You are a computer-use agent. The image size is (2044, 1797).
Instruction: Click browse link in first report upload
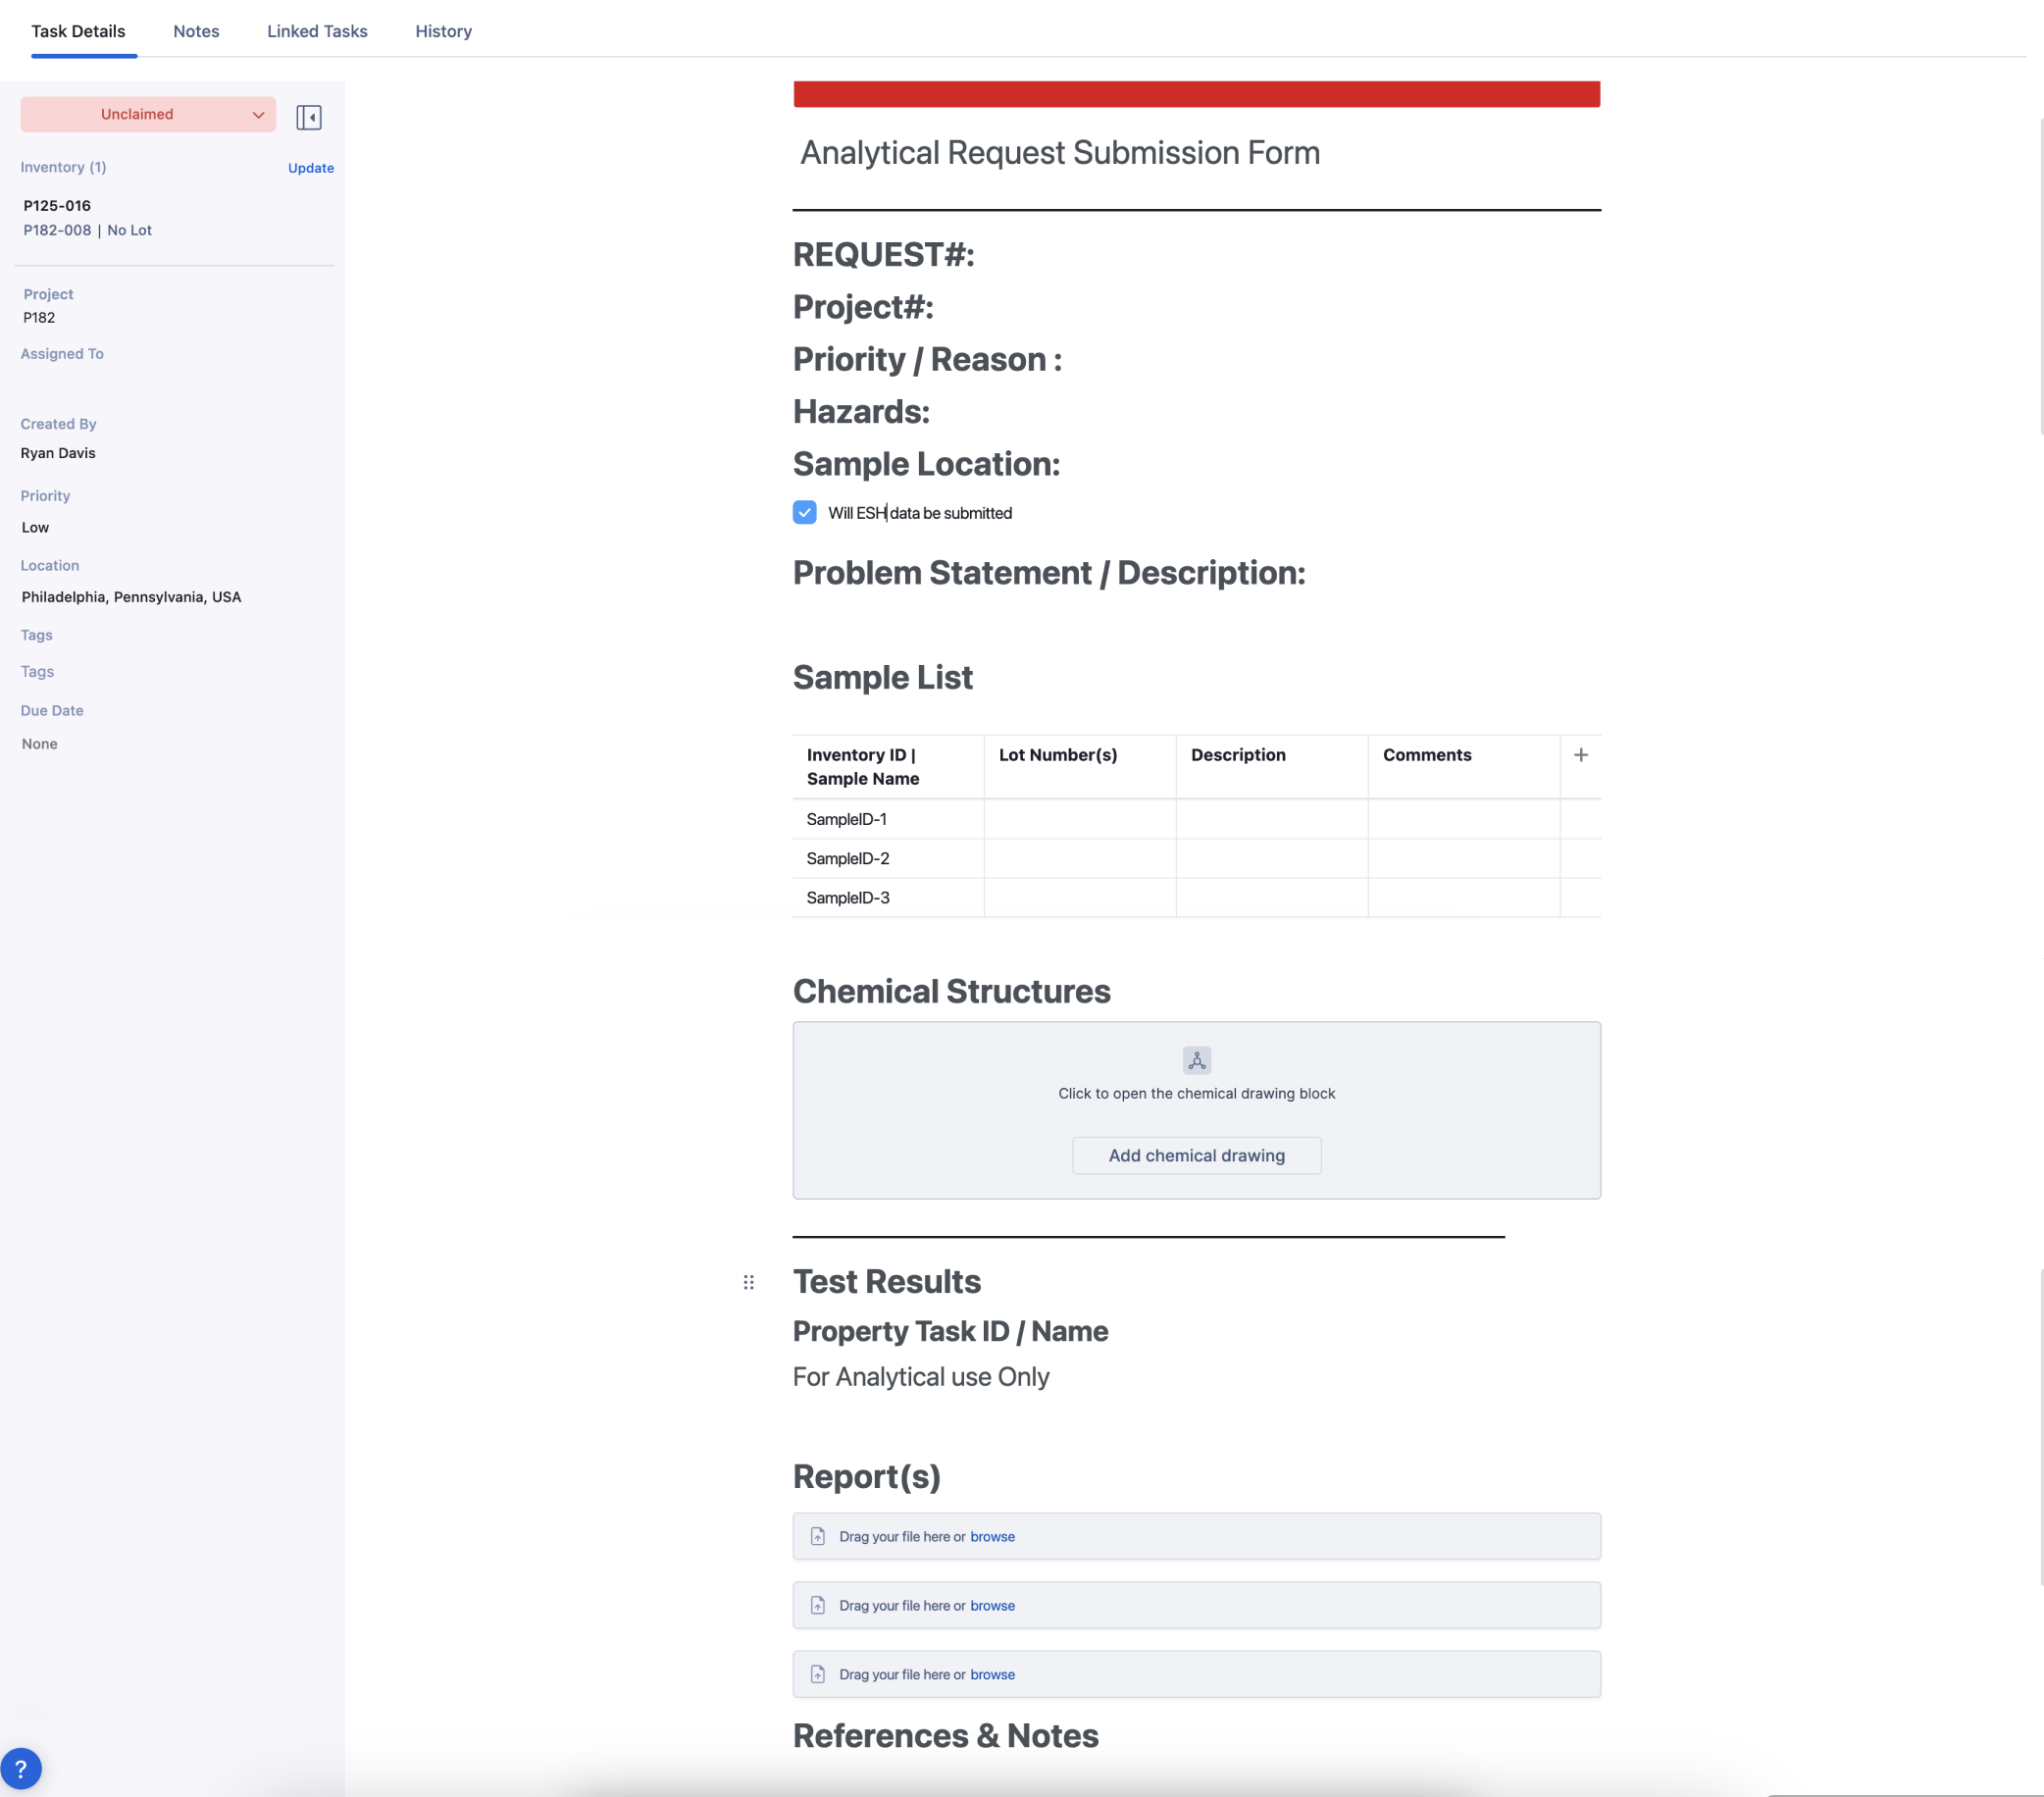992,1536
